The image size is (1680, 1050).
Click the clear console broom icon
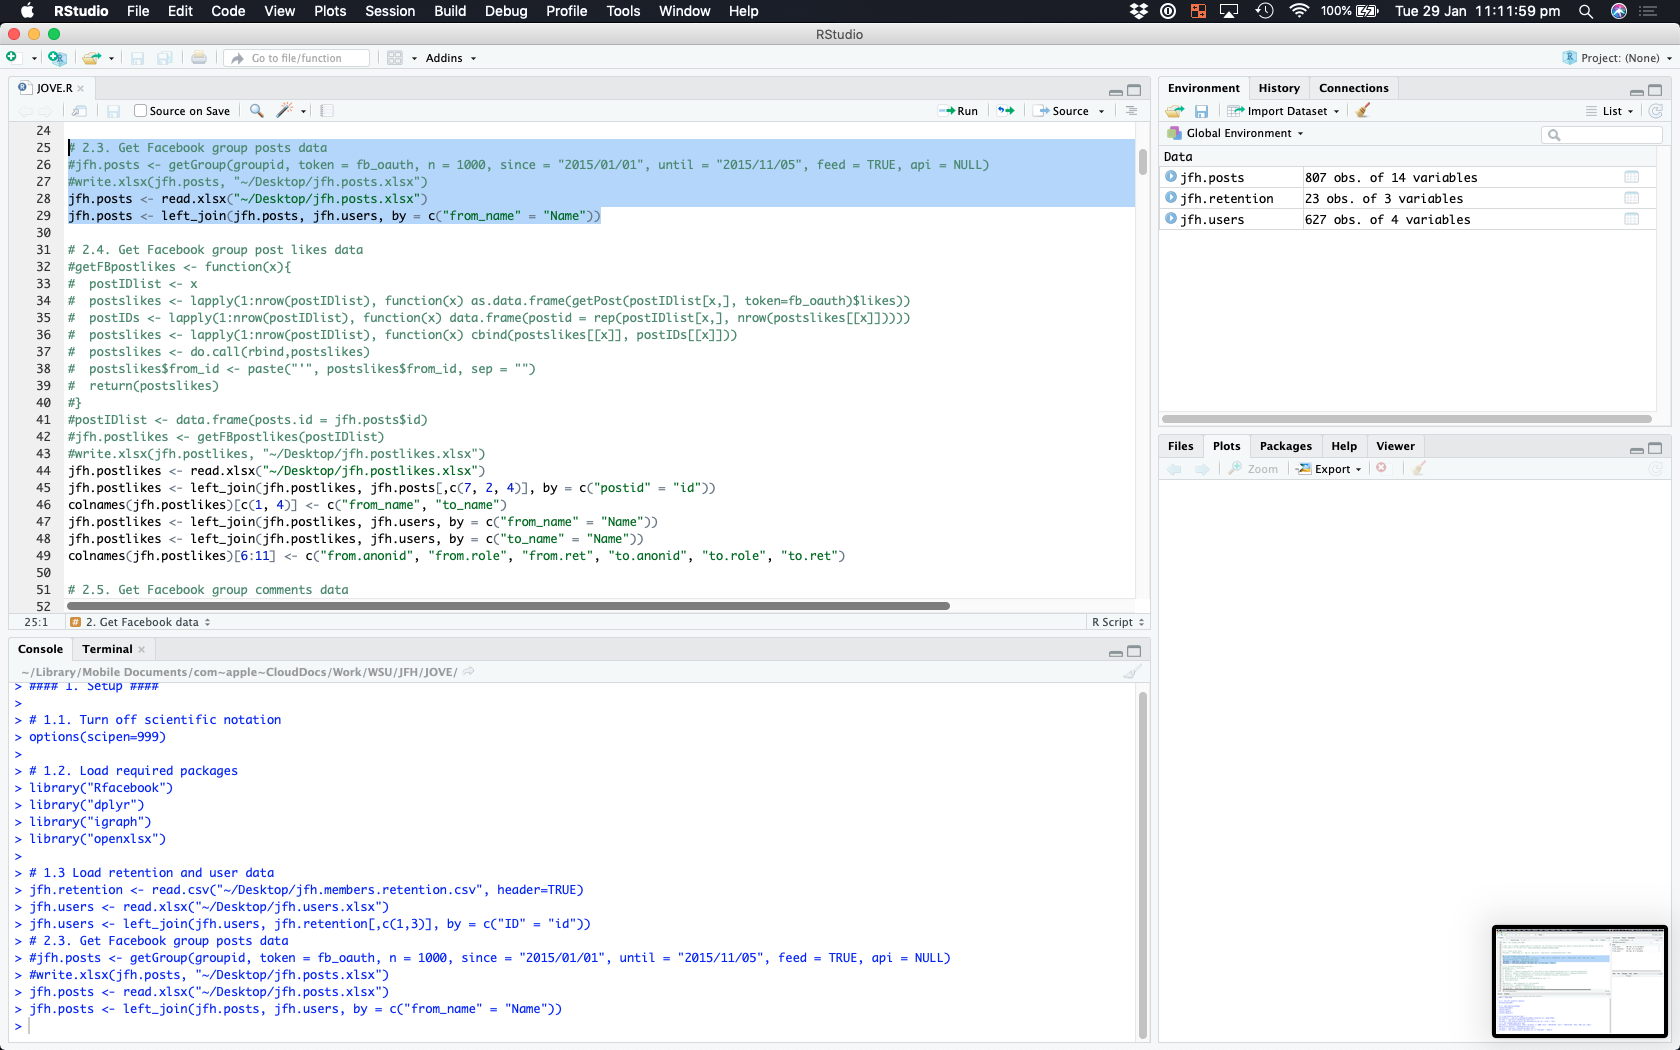point(1131,672)
